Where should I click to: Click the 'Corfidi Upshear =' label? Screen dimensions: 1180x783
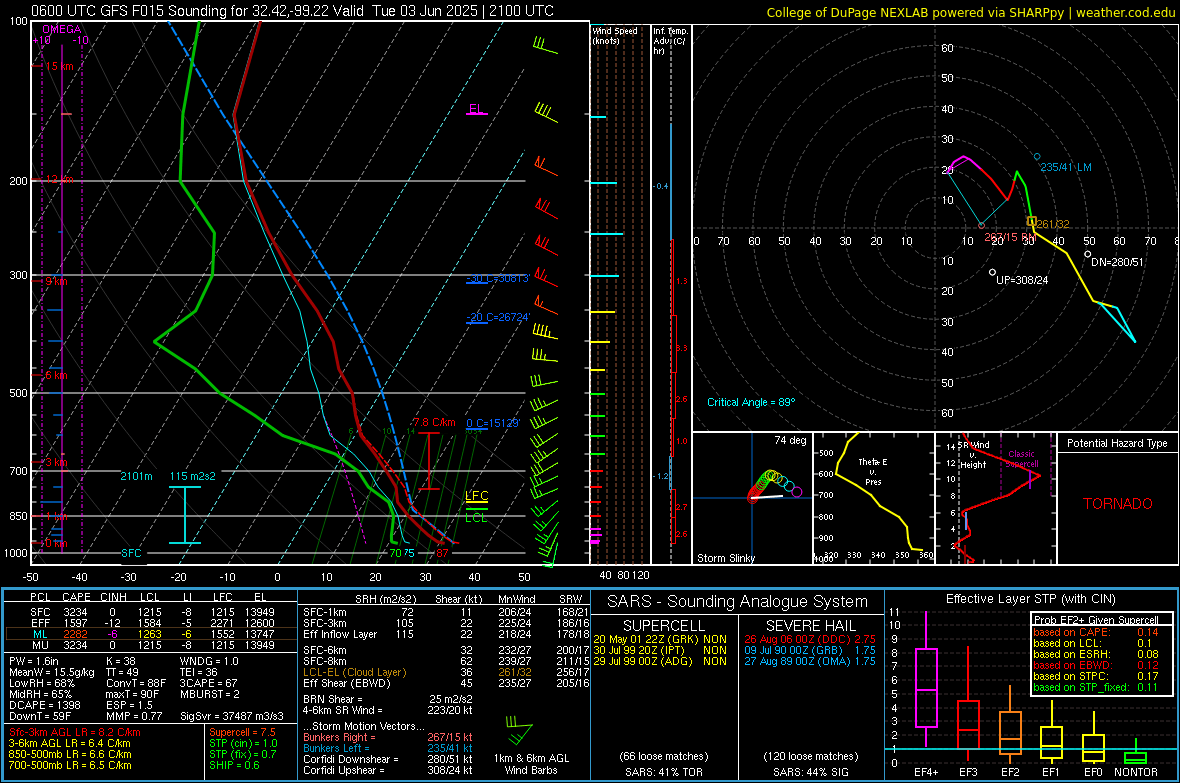click(x=343, y=770)
